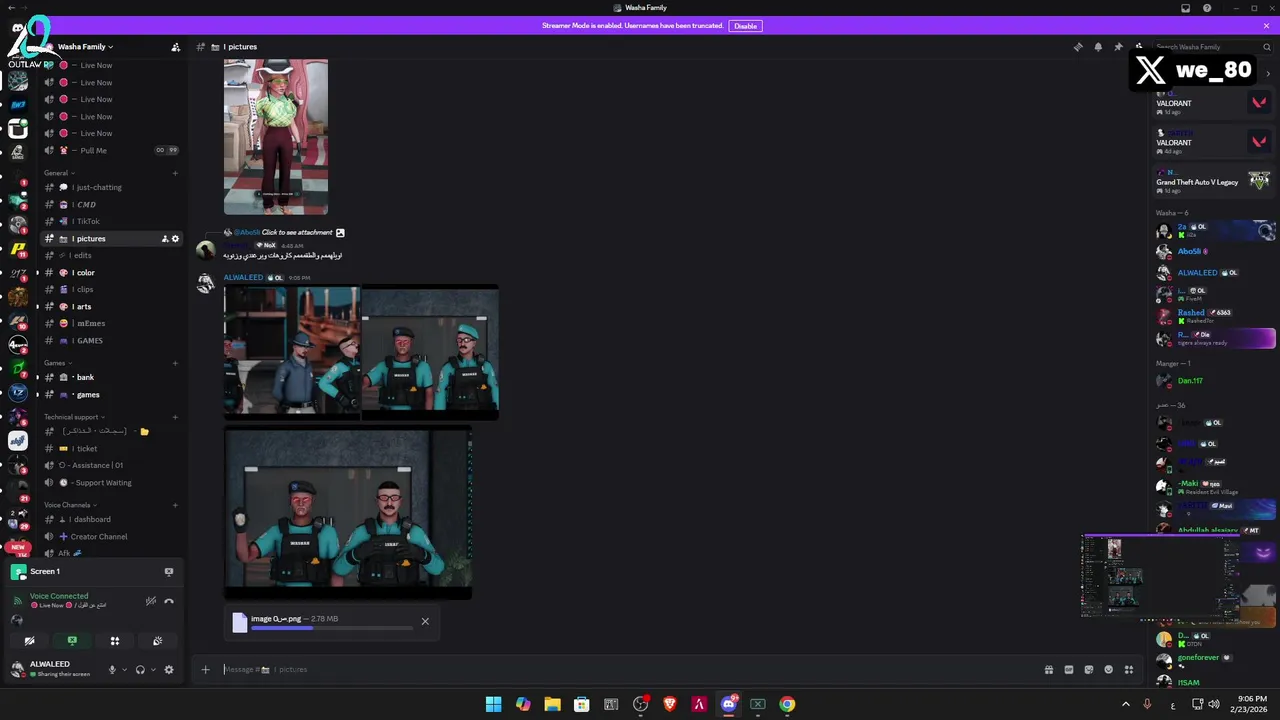Turn on camera in voice panel
The image size is (1280, 720).
pyautogui.click(x=29, y=641)
